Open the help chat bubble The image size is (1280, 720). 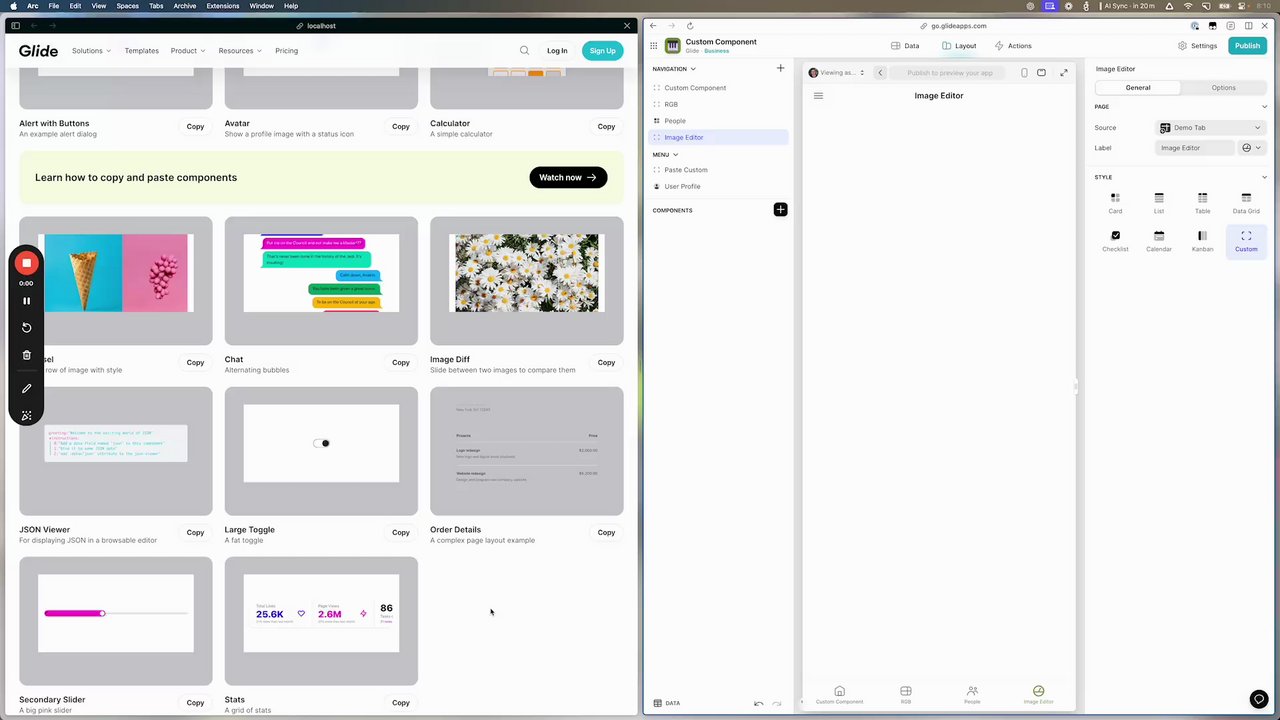coord(1259,700)
